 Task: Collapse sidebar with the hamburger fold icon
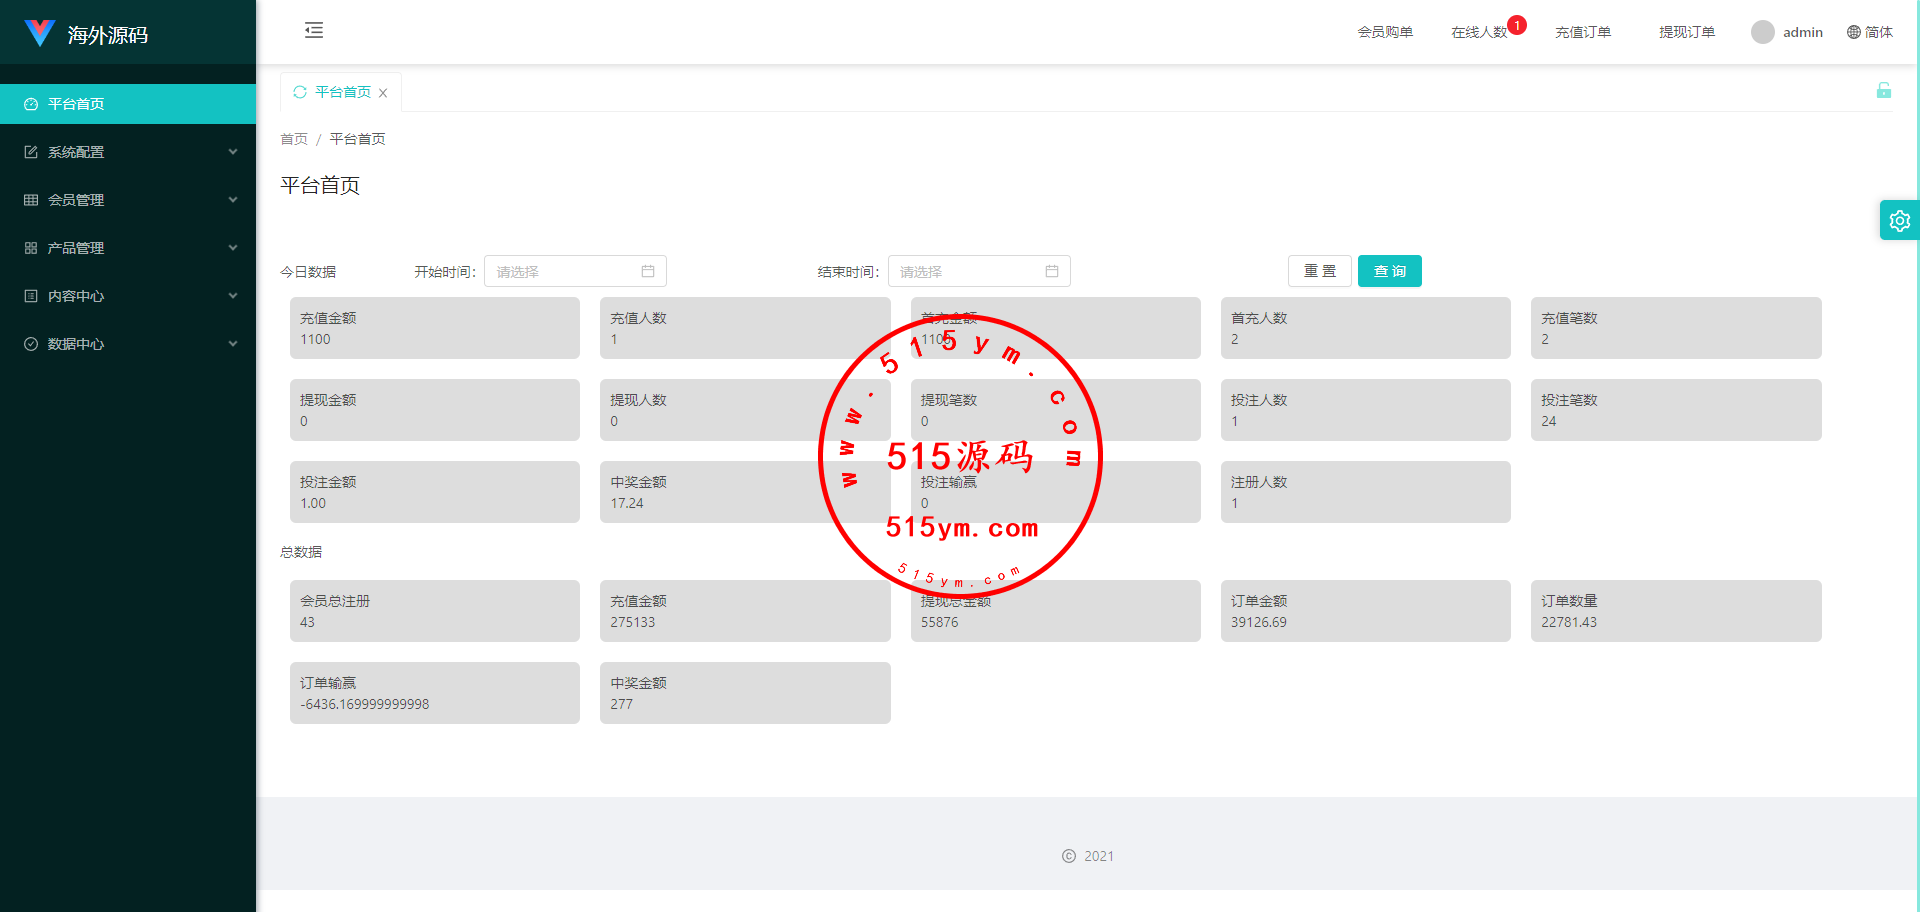coord(314,30)
